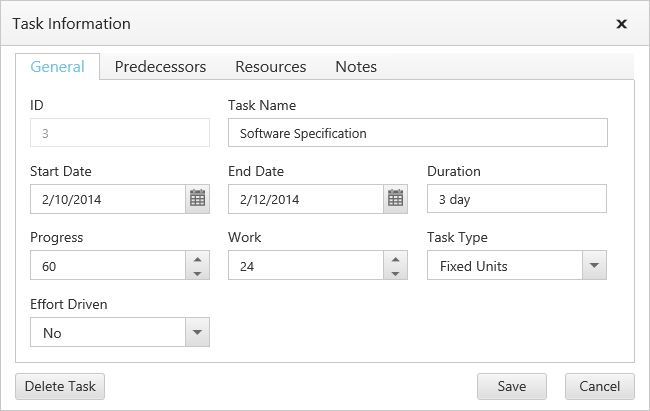650x411 pixels.
Task: Increase Work value with up arrow
Action: 396,259
